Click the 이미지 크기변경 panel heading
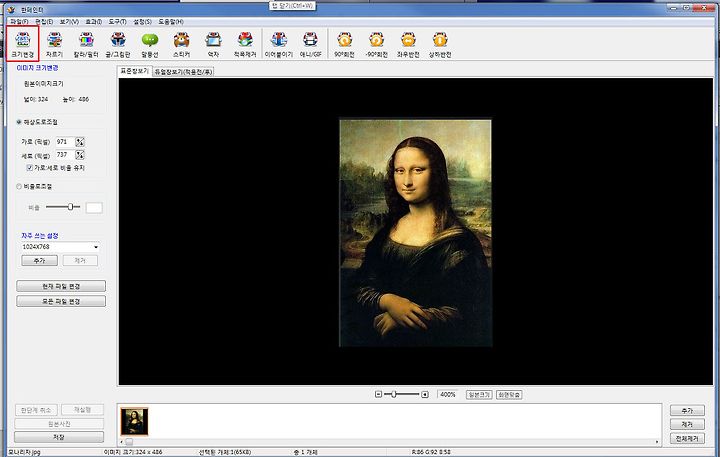Image resolution: width=720 pixels, height=457 pixels. (37, 68)
